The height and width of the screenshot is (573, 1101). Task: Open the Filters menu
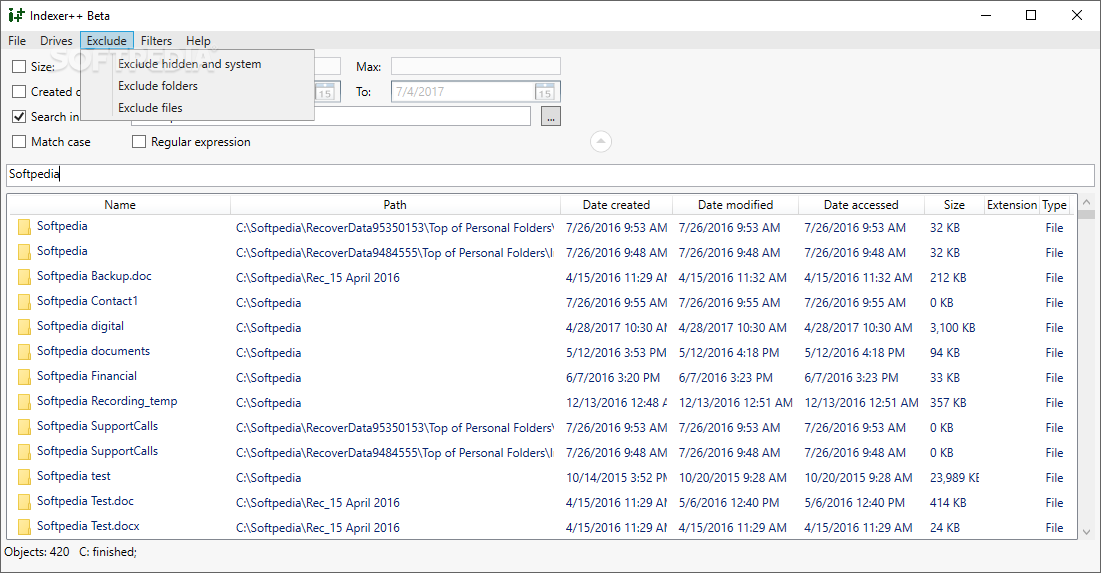point(156,41)
